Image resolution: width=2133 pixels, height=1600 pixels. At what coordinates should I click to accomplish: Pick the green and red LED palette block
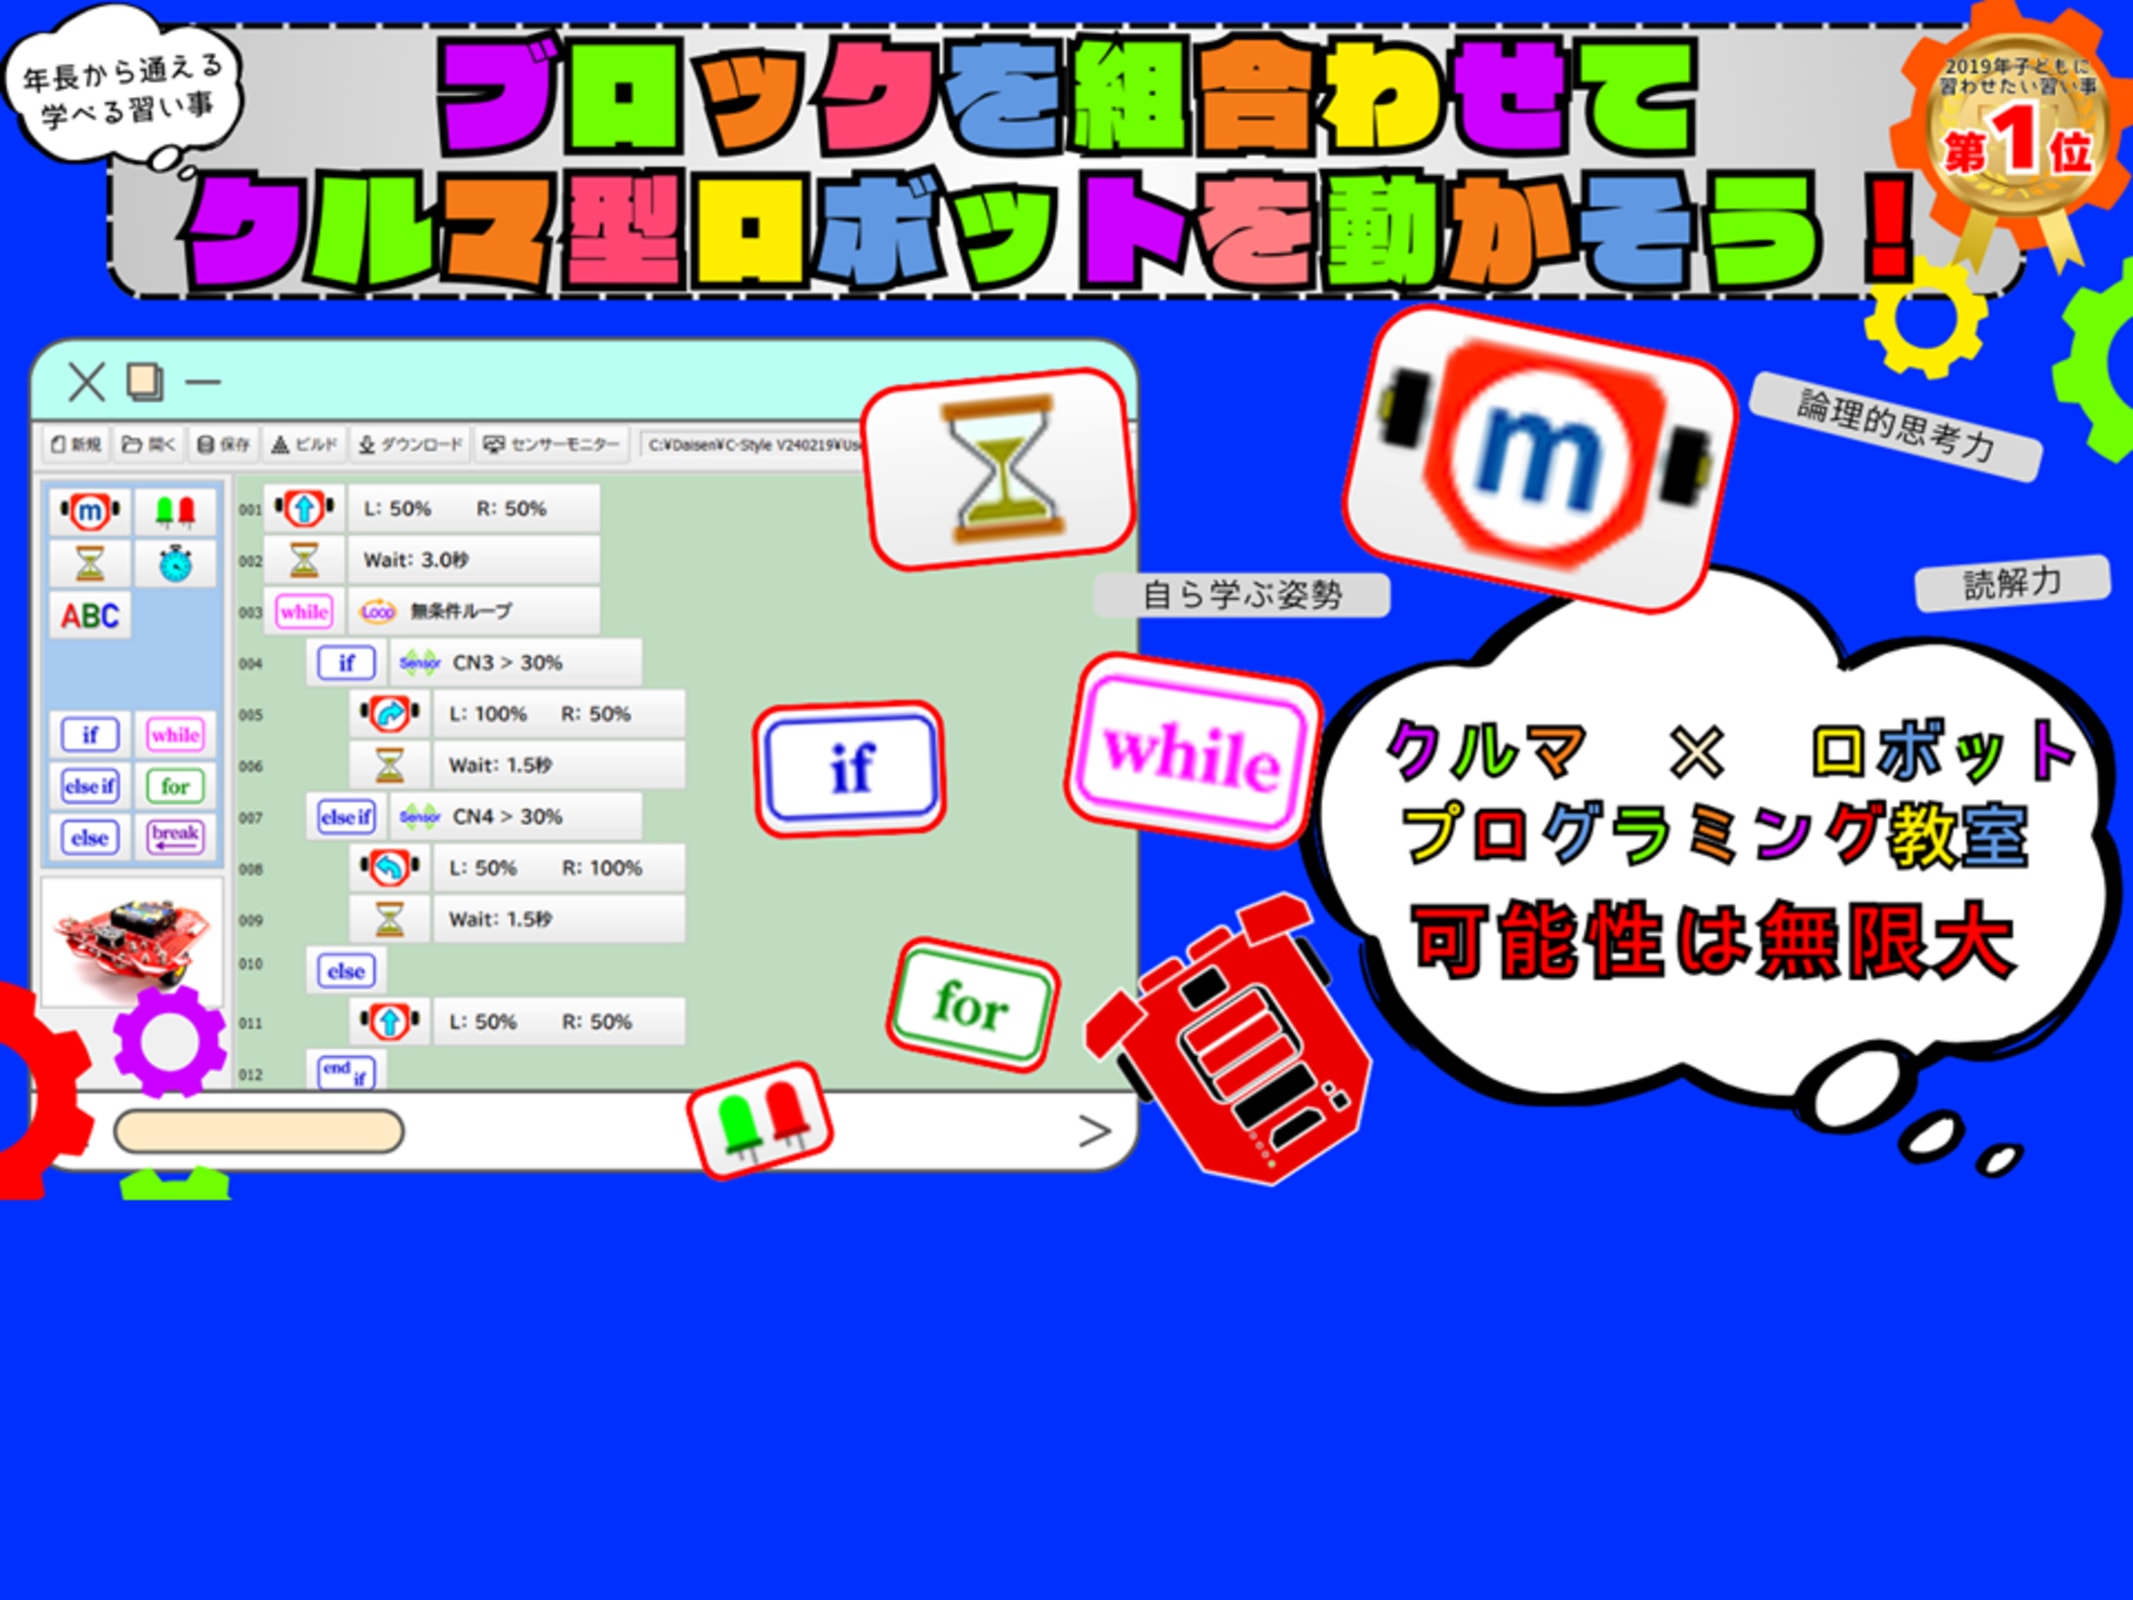coord(175,512)
